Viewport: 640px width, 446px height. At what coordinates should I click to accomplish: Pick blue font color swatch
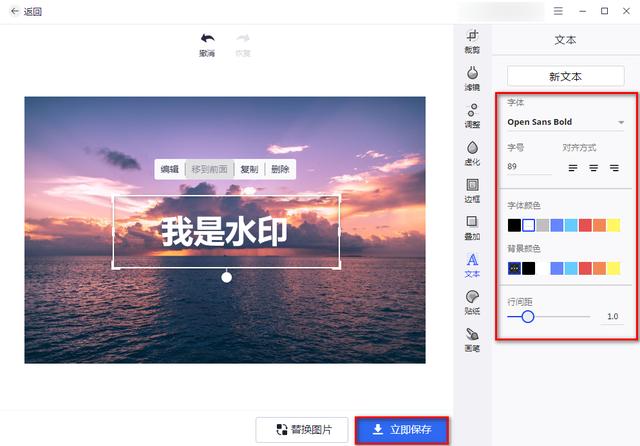[557, 225]
